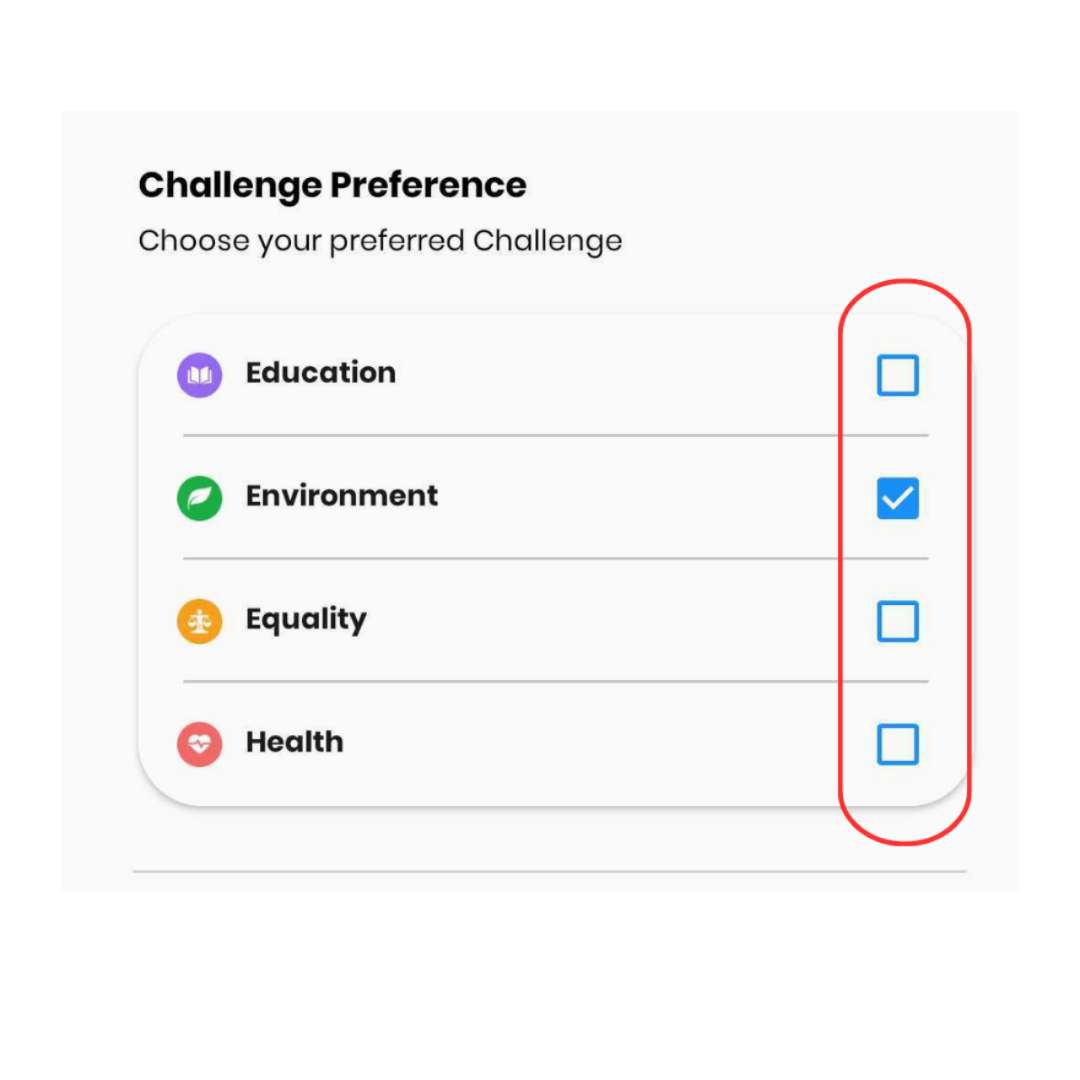
Task: Enable the Education checkbox
Action: [x=897, y=375]
